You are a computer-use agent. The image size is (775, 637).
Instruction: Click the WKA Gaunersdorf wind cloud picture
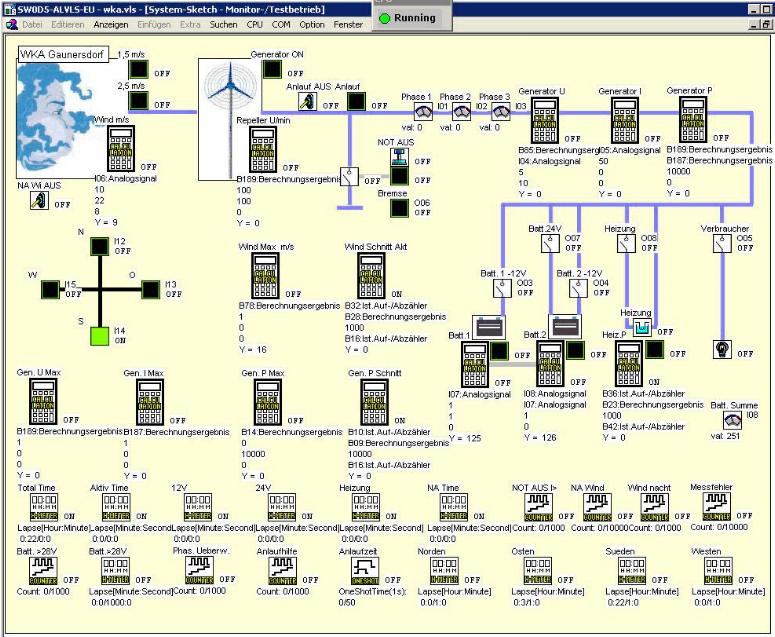pyautogui.click(x=55, y=120)
